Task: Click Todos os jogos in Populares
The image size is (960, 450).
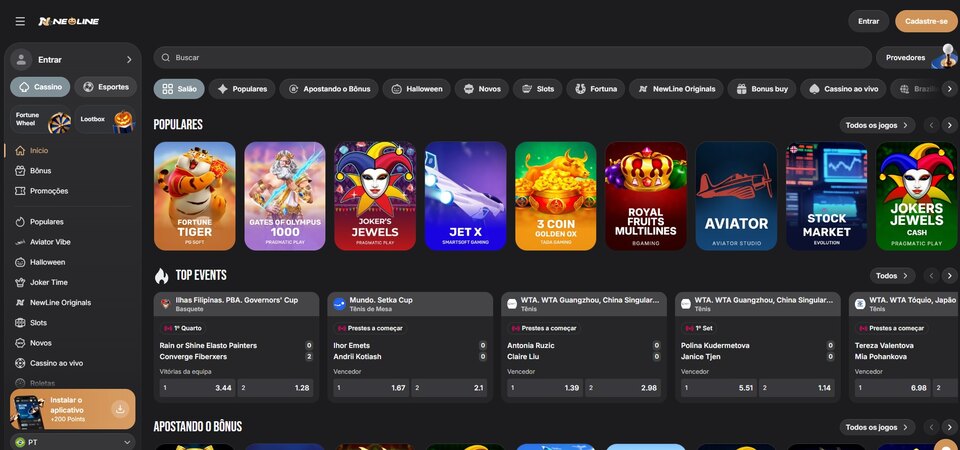Action: point(877,126)
